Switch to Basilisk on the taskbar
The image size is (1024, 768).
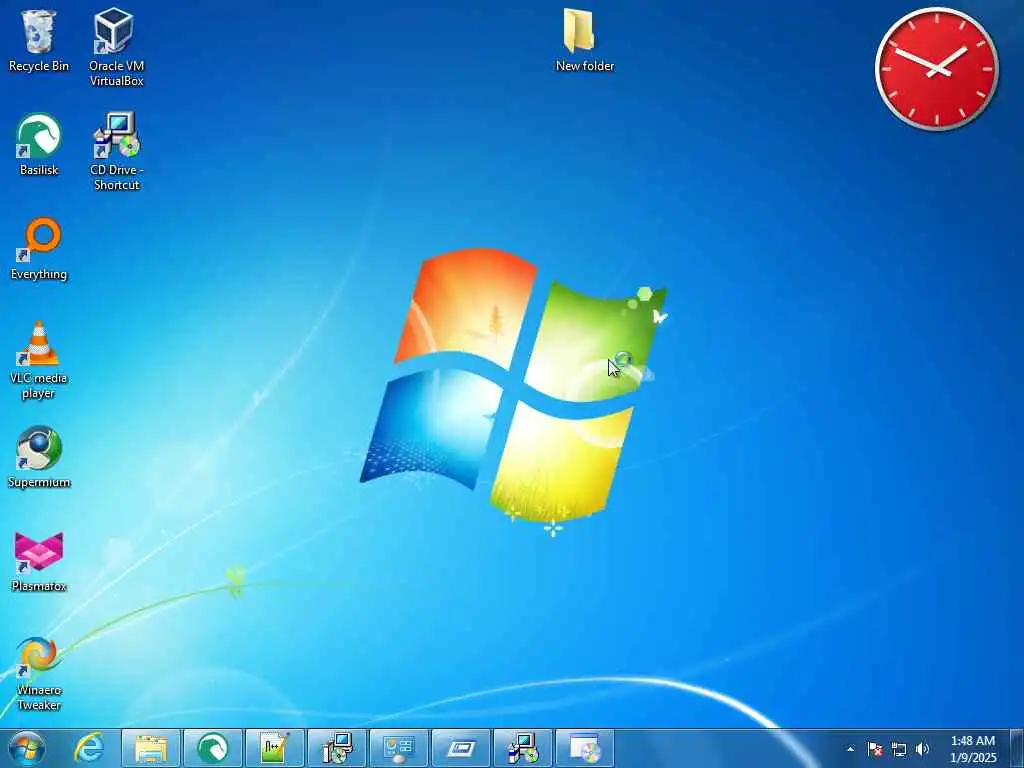pos(213,748)
